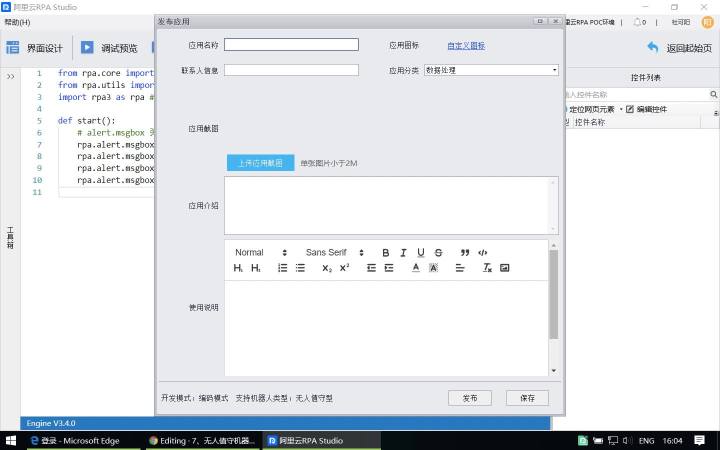The height and width of the screenshot is (450, 720).
Task: Click the Windows Start button
Action: (10, 441)
